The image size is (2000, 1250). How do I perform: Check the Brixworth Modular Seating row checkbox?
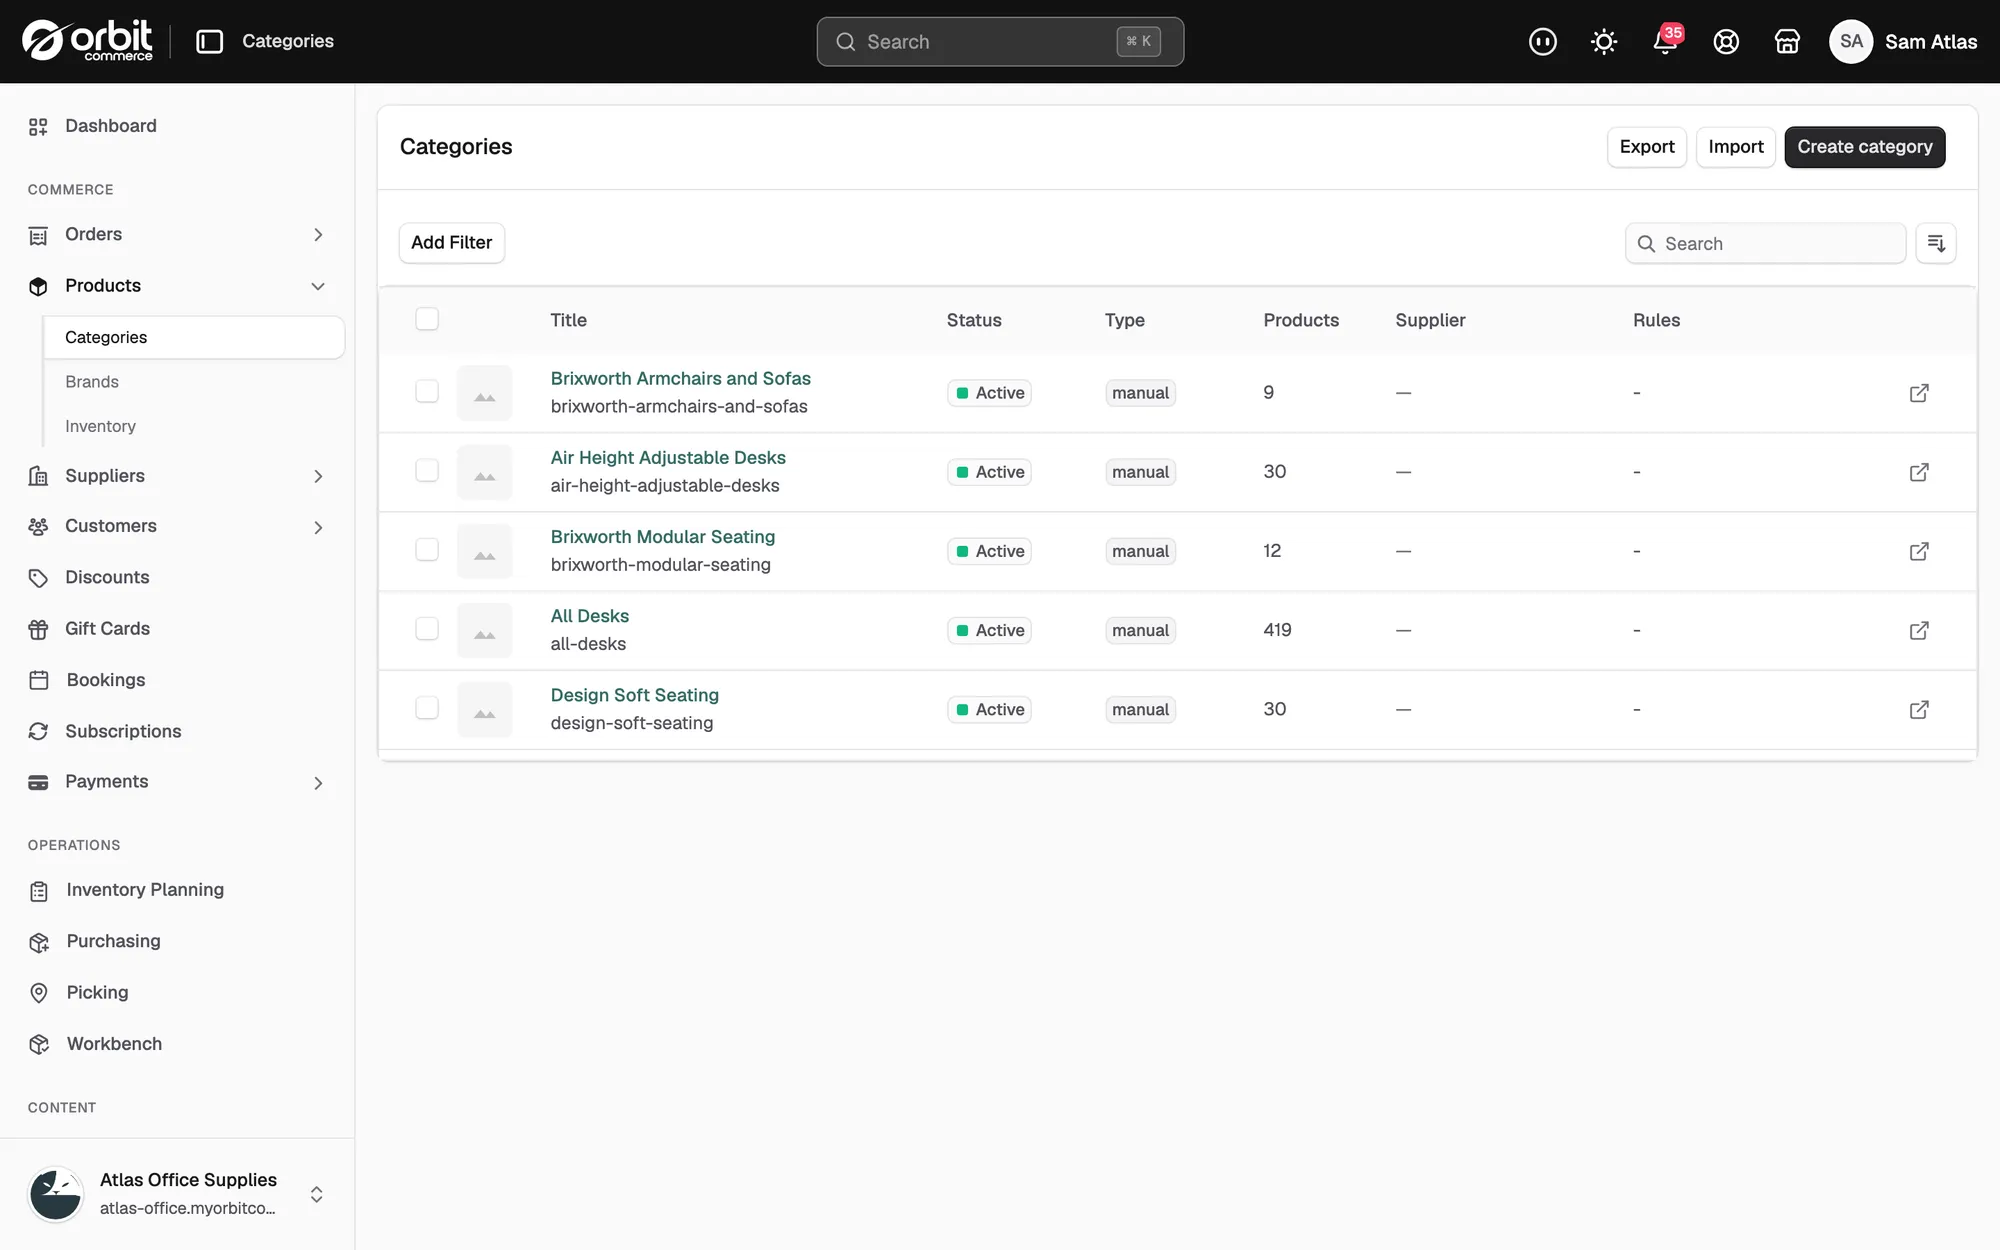[x=427, y=549]
